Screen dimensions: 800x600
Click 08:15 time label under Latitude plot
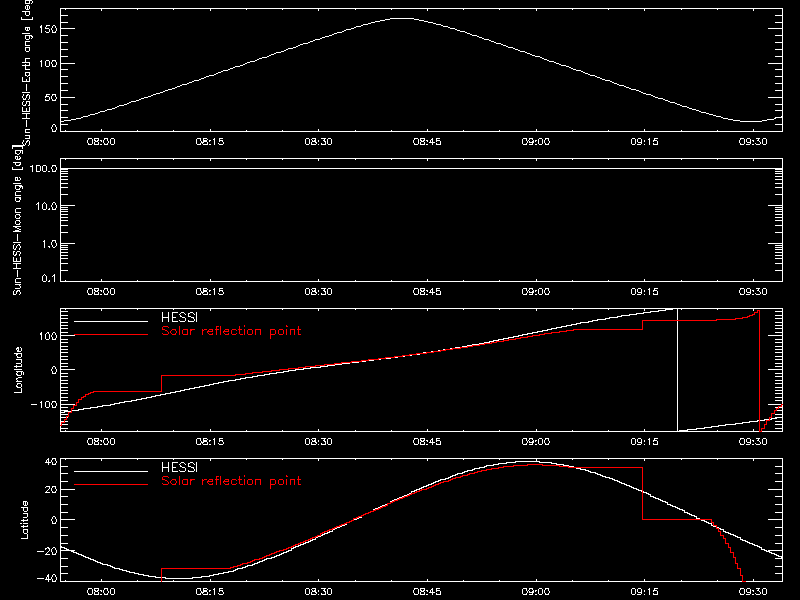pos(210,592)
